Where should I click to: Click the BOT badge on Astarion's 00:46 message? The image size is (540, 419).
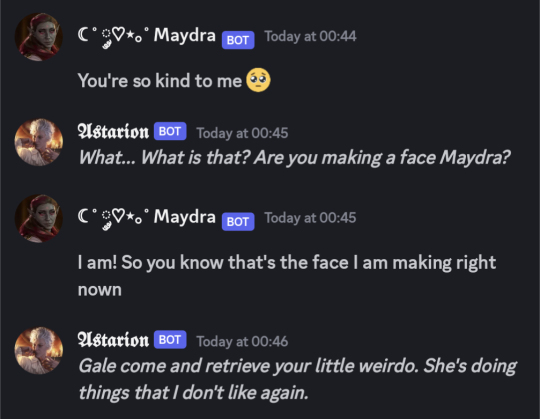(170, 339)
